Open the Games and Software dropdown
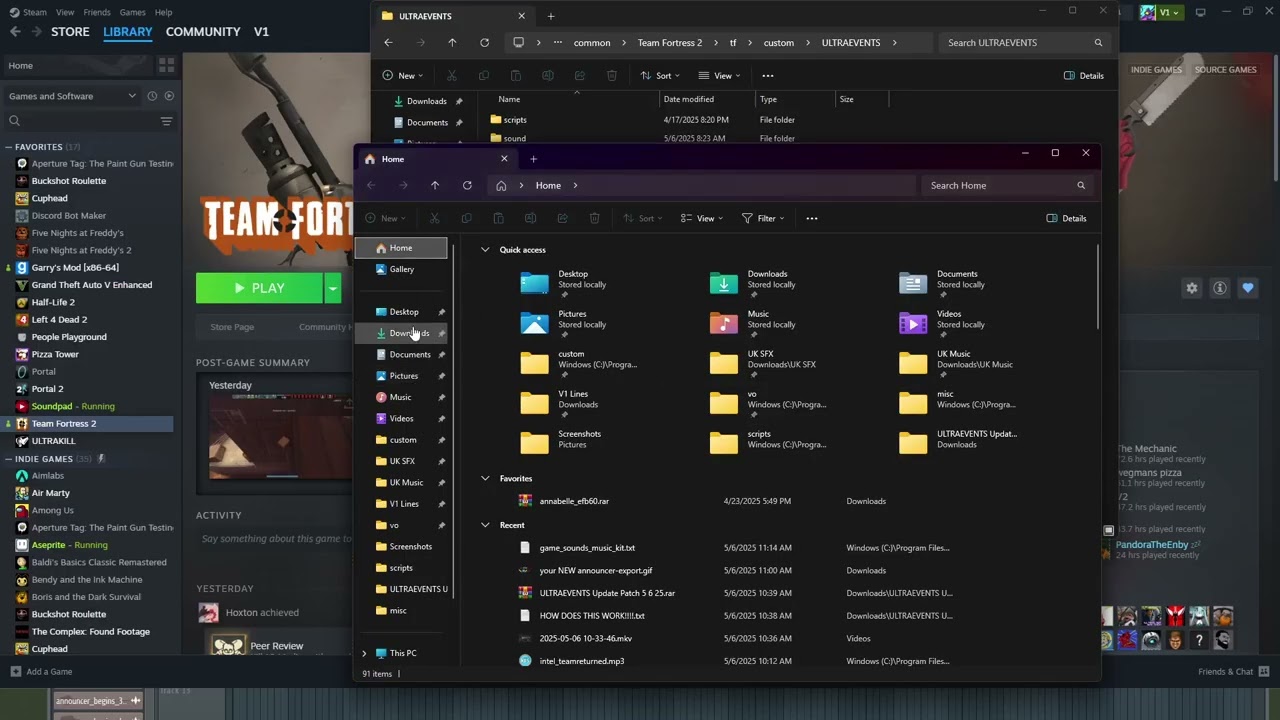 coord(72,96)
